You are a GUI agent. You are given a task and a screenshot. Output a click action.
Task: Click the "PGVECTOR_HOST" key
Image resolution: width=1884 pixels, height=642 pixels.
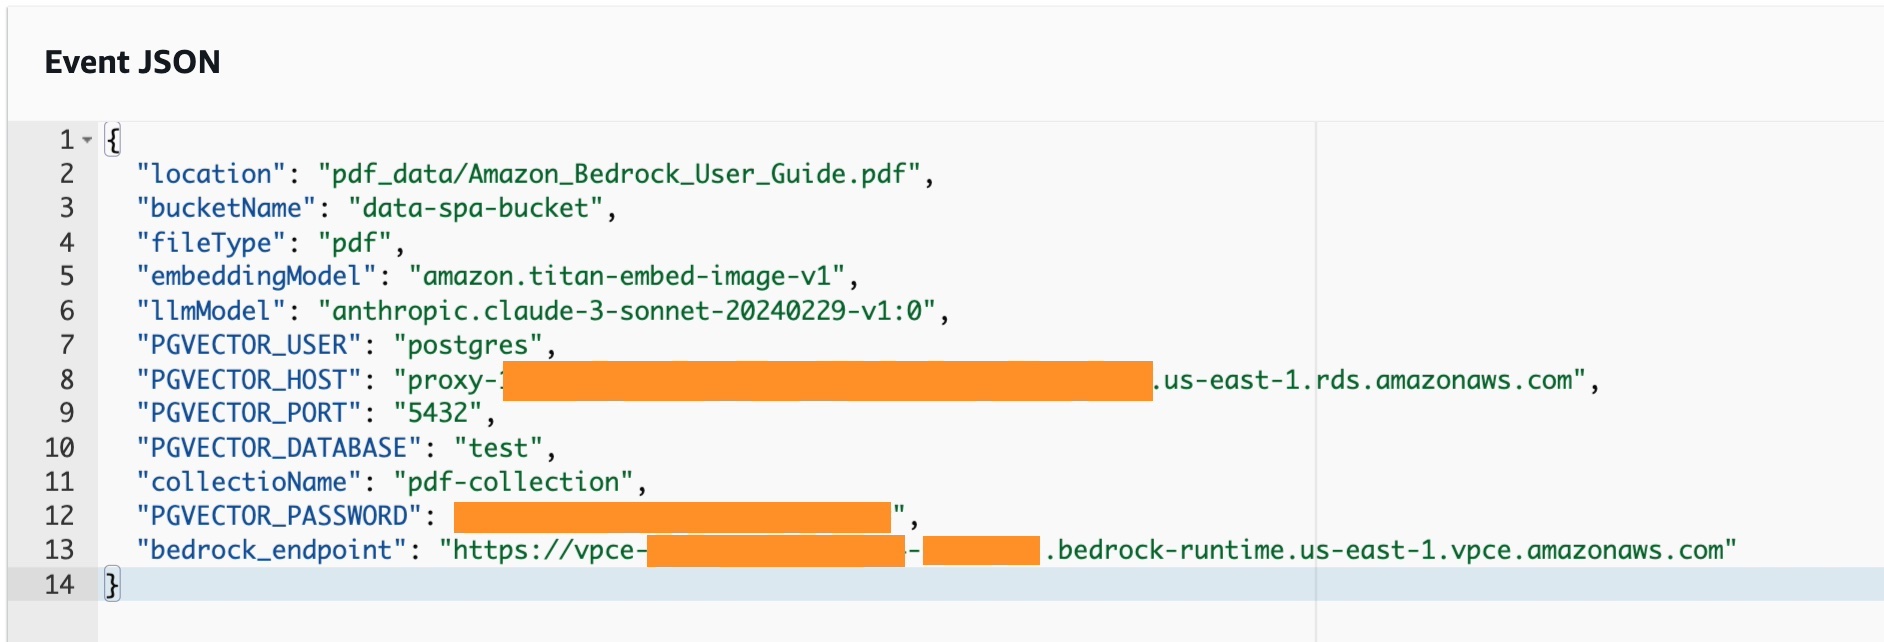pyautogui.click(x=249, y=380)
